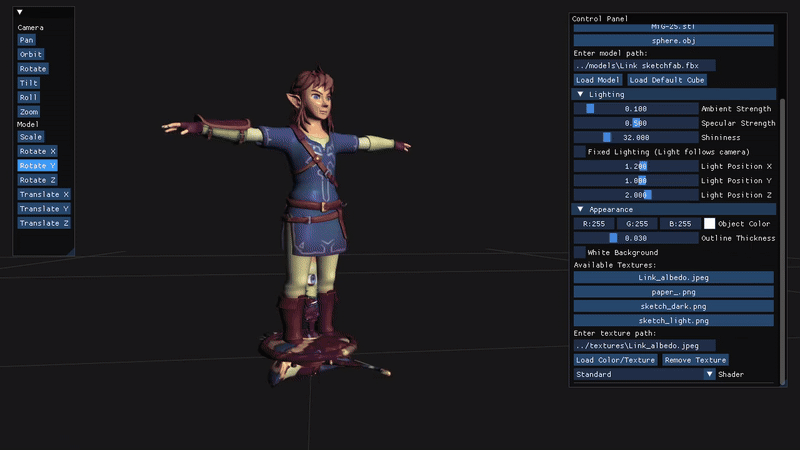Collapse the Appearance section

point(580,209)
